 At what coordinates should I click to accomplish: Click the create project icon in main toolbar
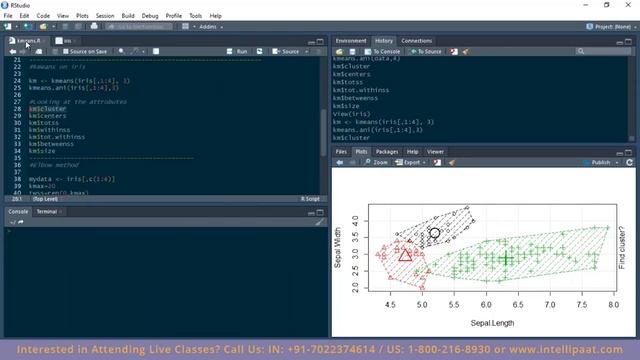pyautogui.click(x=28, y=27)
